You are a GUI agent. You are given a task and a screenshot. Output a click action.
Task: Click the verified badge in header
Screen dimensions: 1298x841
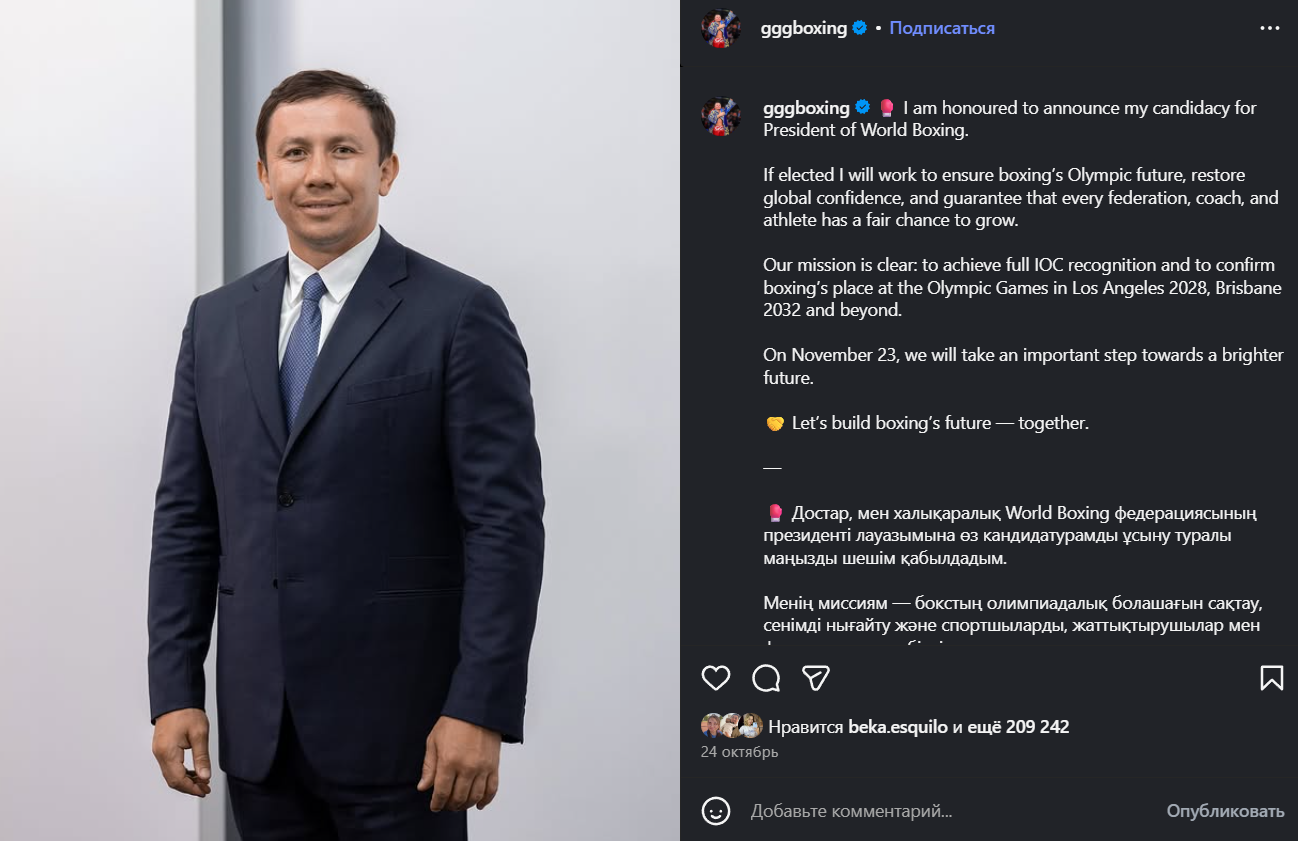click(x=860, y=28)
